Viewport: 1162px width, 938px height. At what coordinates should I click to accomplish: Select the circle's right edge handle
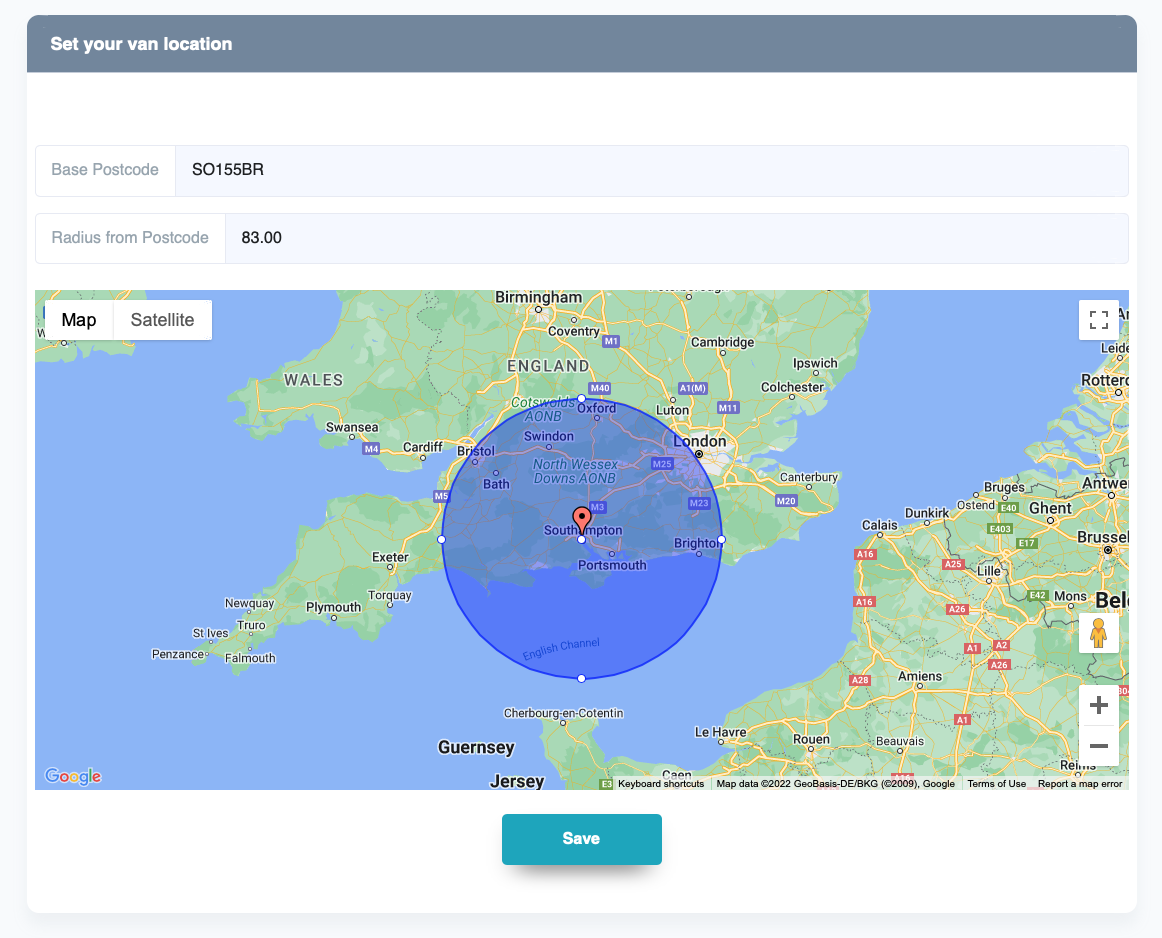pyautogui.click(x=721, y=540)
